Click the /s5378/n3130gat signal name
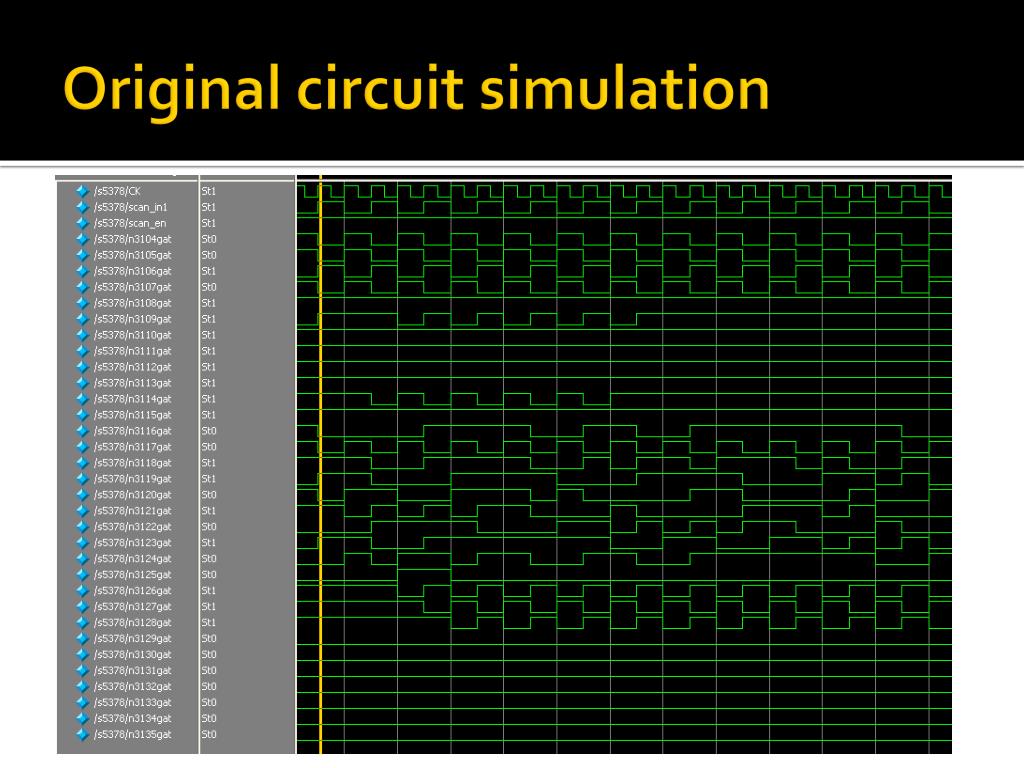 pos(133,655)
